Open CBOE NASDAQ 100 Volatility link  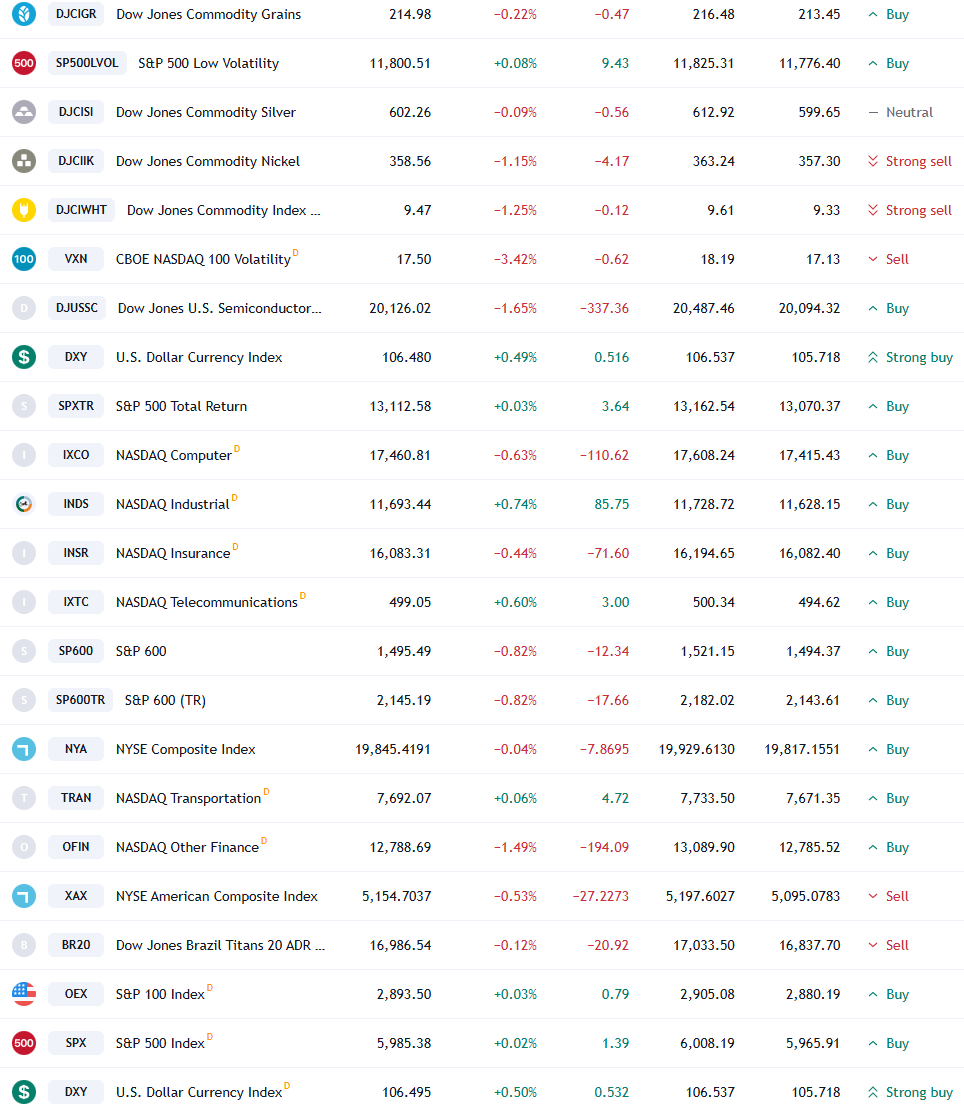tap(203, 259)
